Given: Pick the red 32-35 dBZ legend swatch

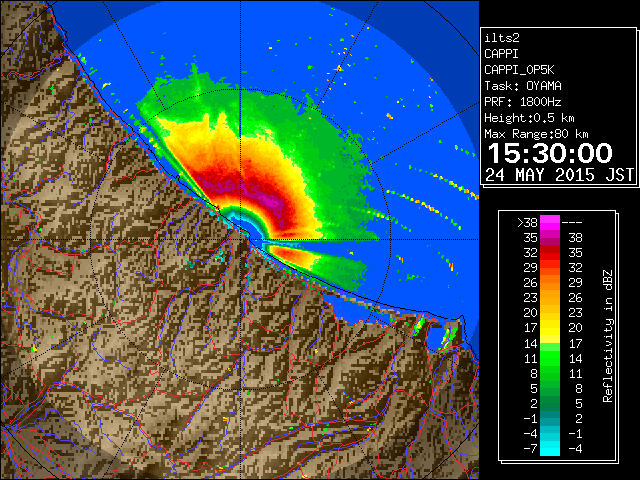Looking at the screenshot, I should pyautogui.click(x=550, y=253).
